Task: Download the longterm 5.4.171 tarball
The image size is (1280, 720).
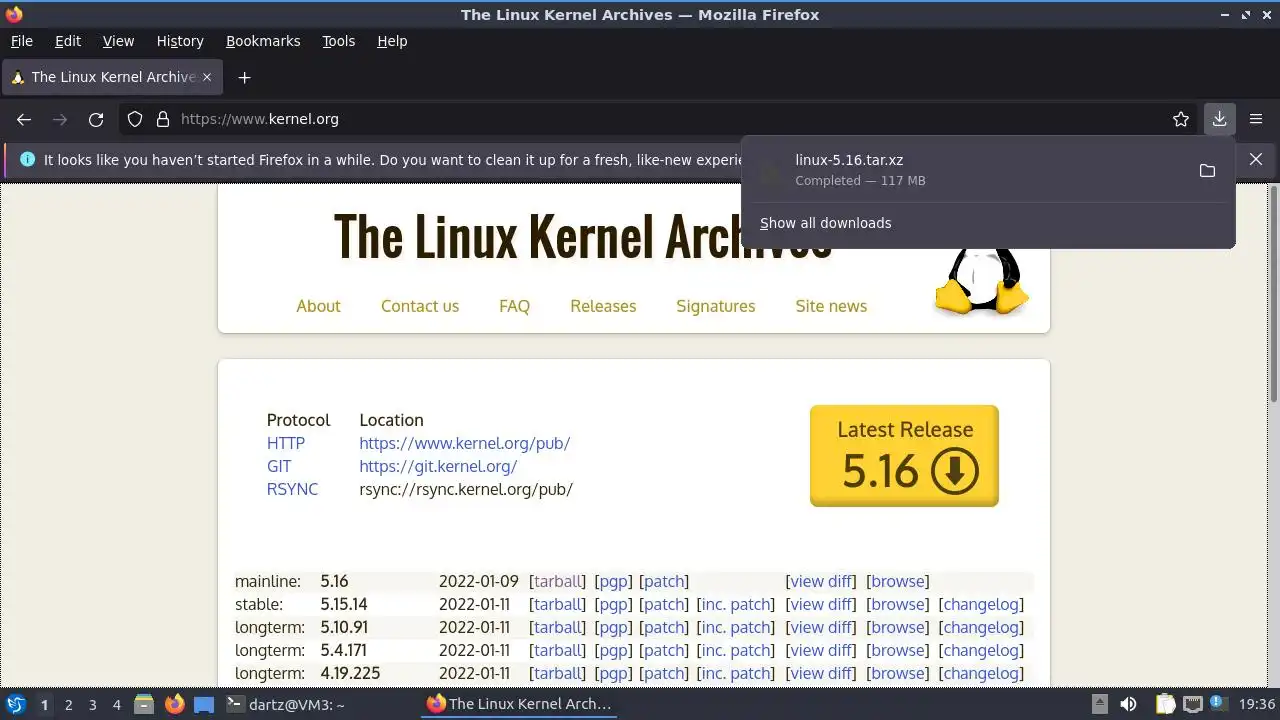Action: tap(558, 650)
